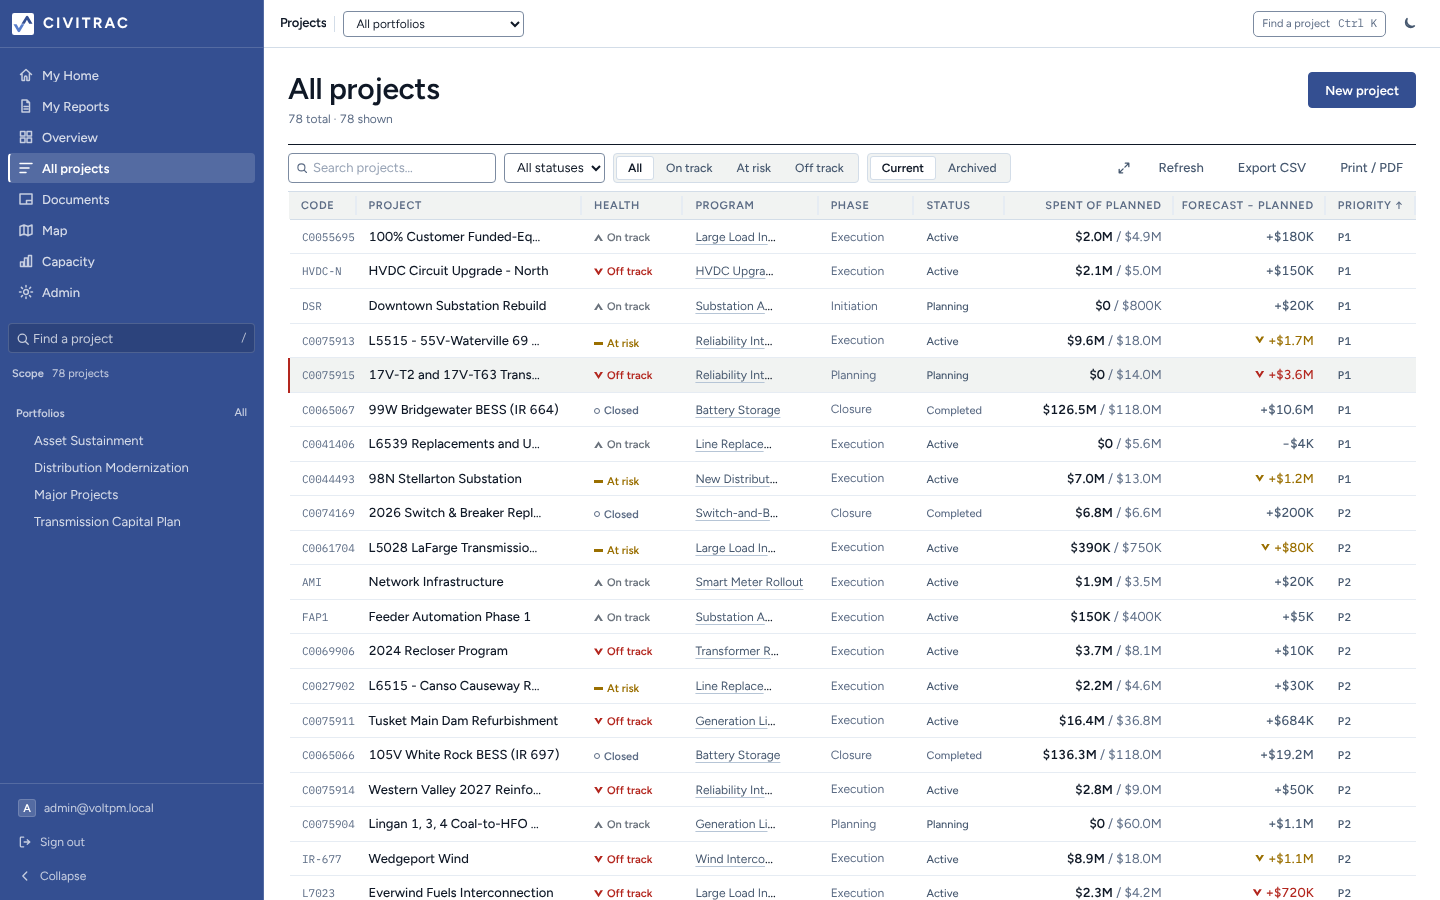Focus the Search projects input field
Image resolution: width=1440 pixels, height=900 pixels.
pos(392,168)
